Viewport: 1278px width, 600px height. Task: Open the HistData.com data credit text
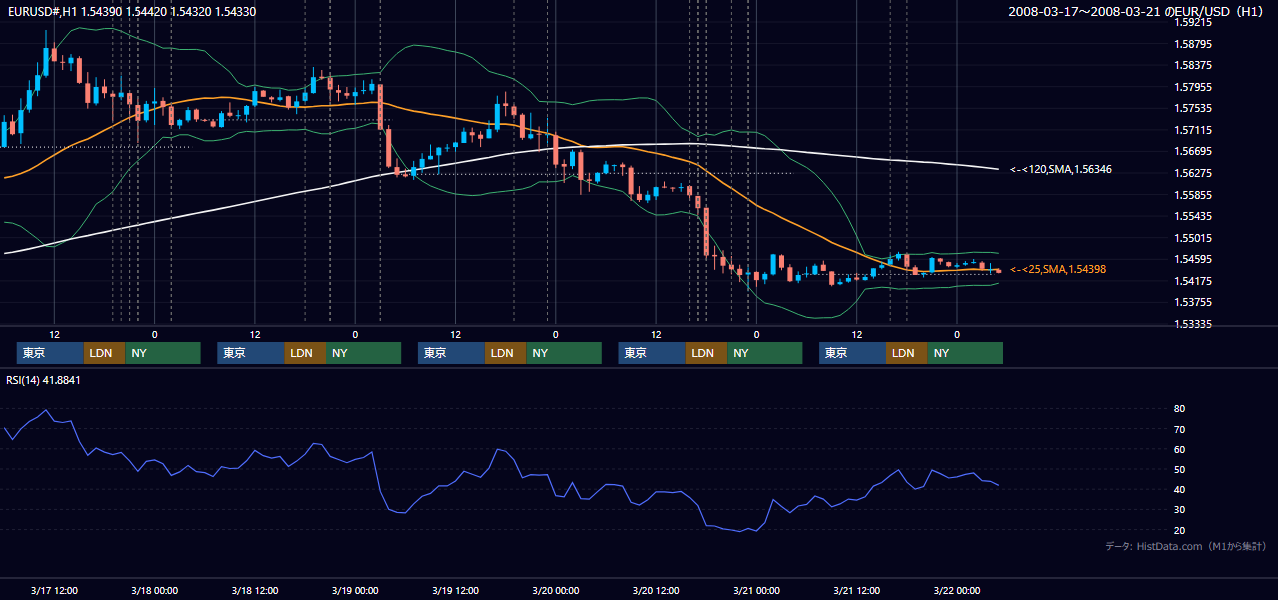point(1187,546)
